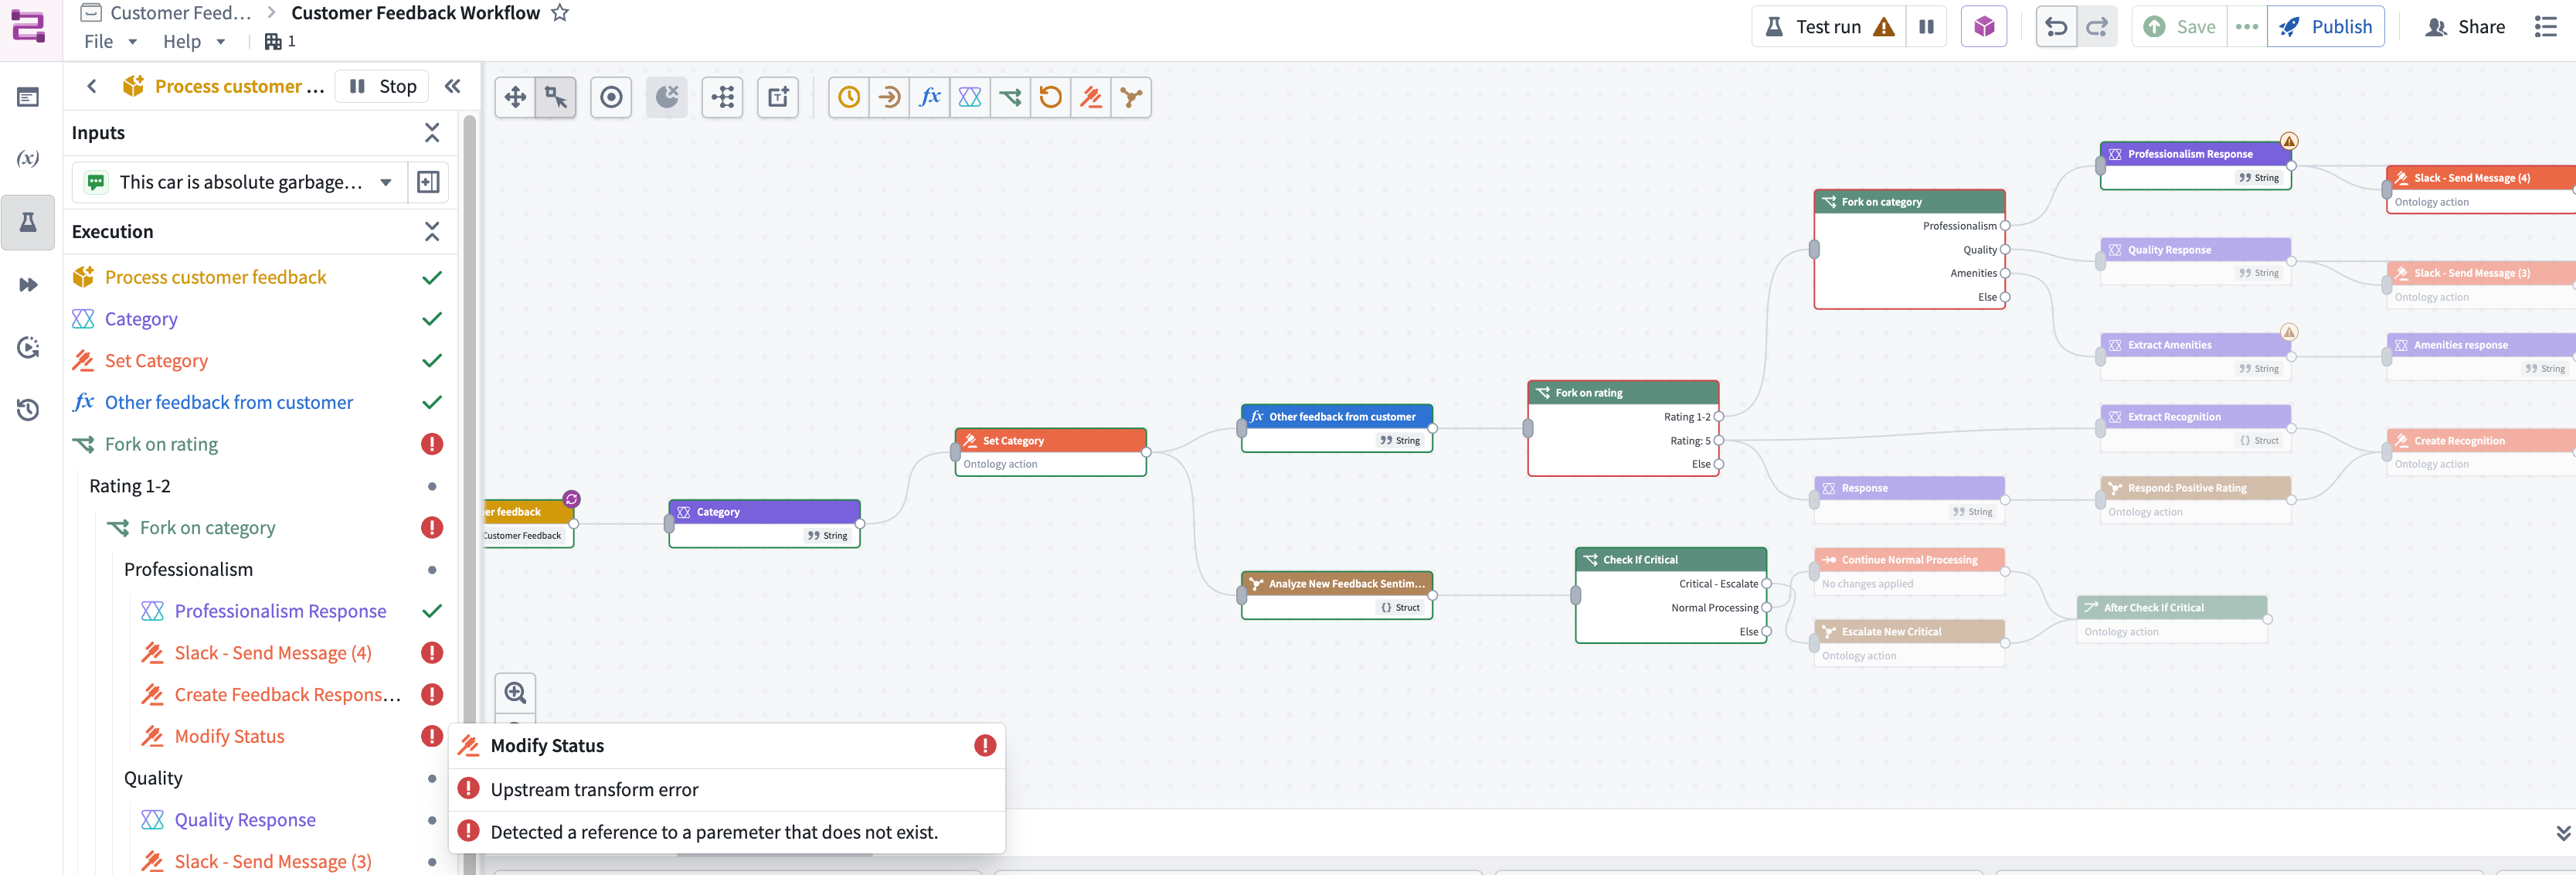Activate the selection cursor tool

click(556, 97)
